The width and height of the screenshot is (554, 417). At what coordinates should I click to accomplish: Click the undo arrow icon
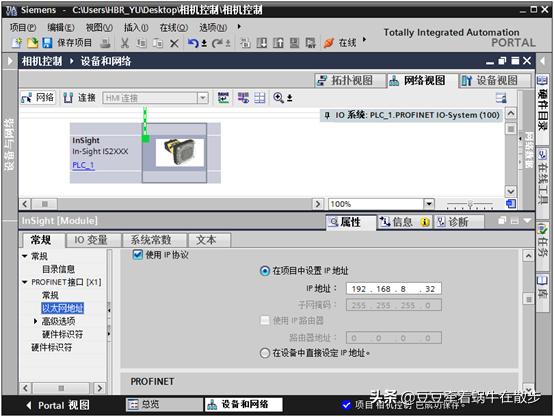[x=193, y=43]
